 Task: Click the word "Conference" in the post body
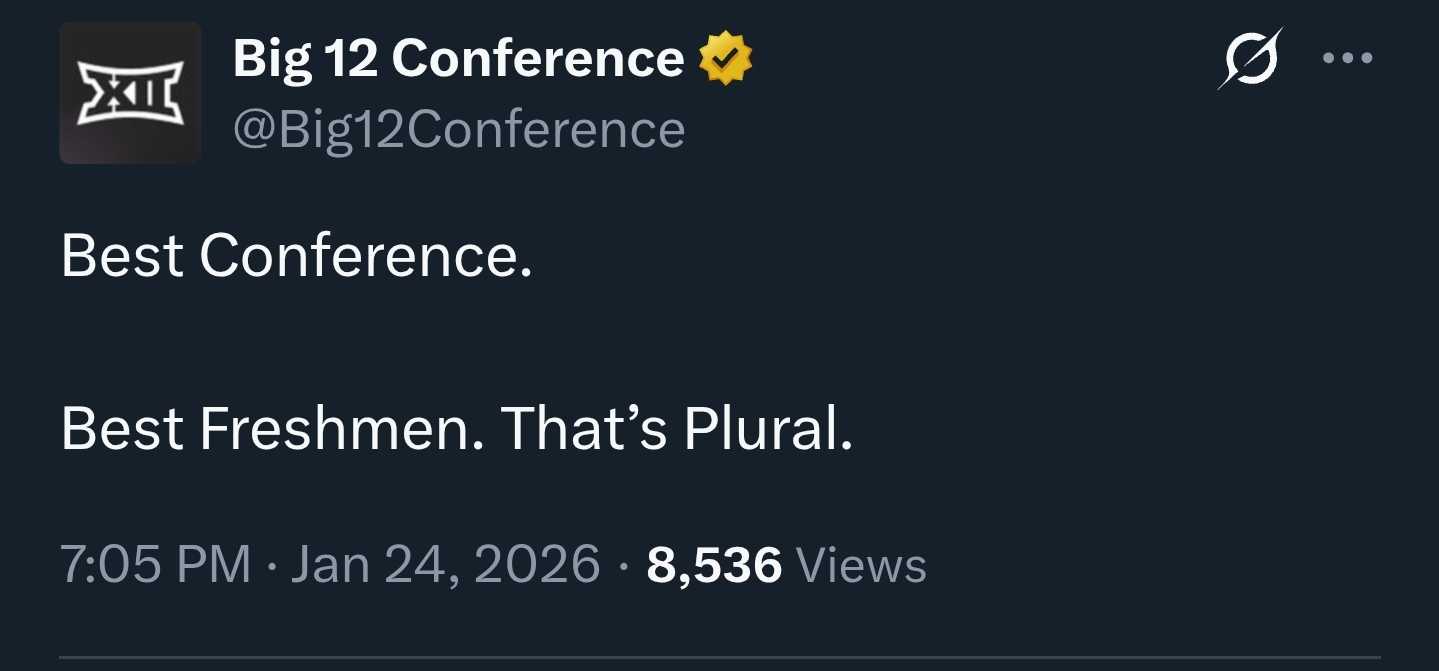click(x=360, y=256)
